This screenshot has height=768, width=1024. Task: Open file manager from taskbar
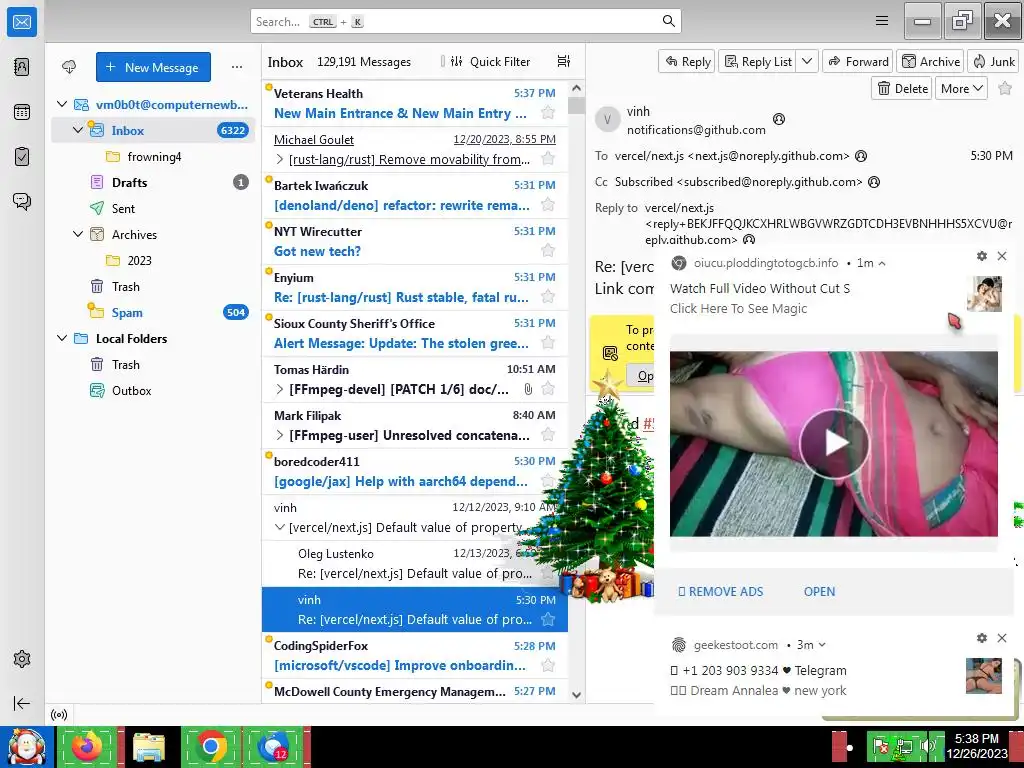point(150,747)
